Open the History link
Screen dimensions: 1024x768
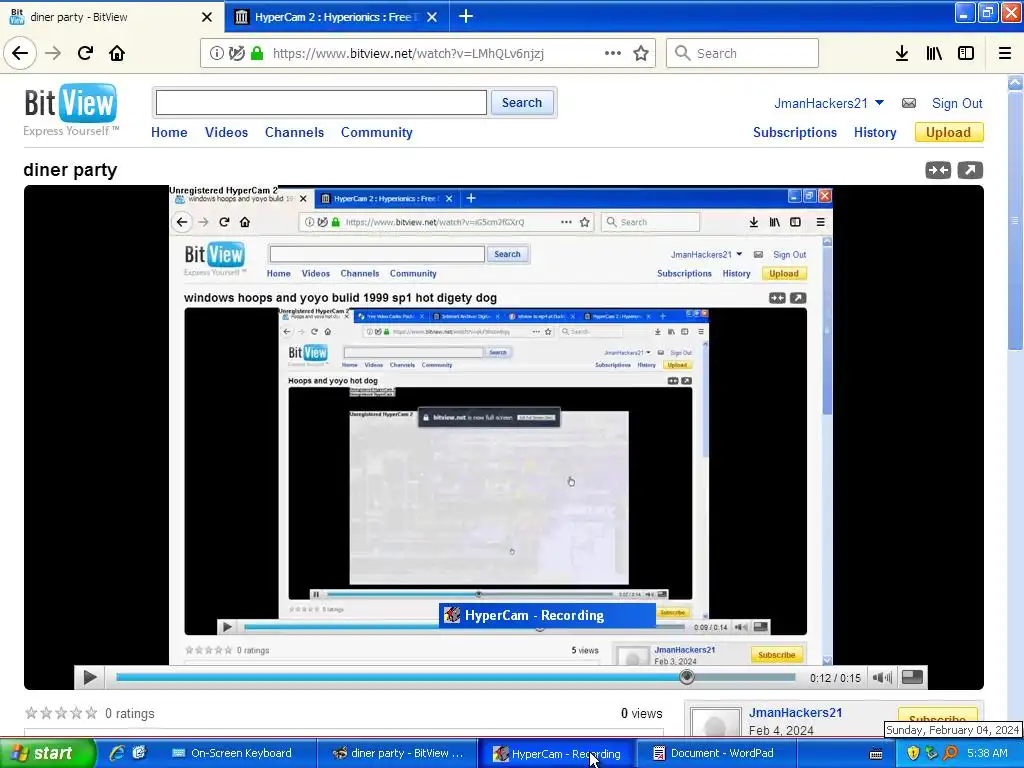875,132
